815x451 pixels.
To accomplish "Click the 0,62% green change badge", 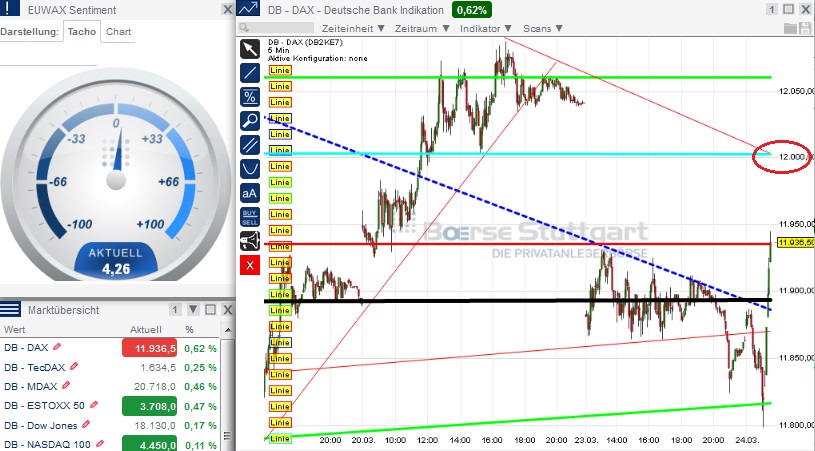I will coord(472,10).
